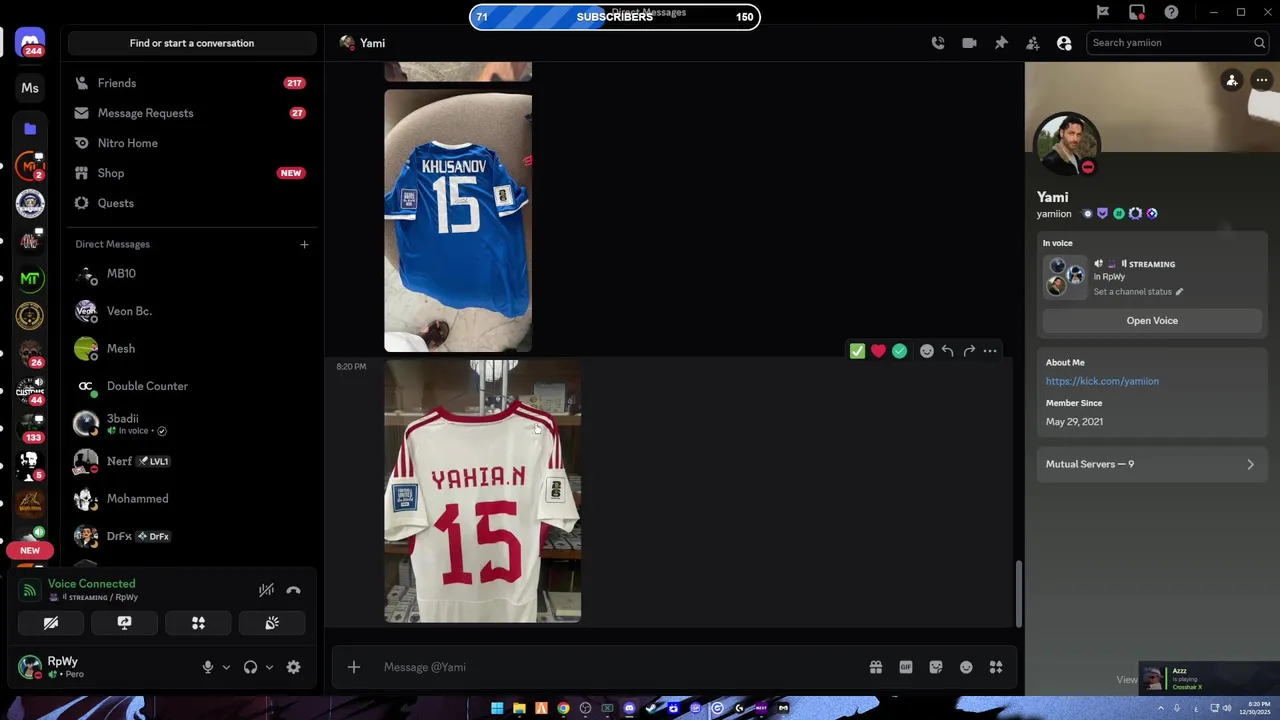Open Message Requests
The height and width of the screenshot is (720, 1280).
[190, 113]
